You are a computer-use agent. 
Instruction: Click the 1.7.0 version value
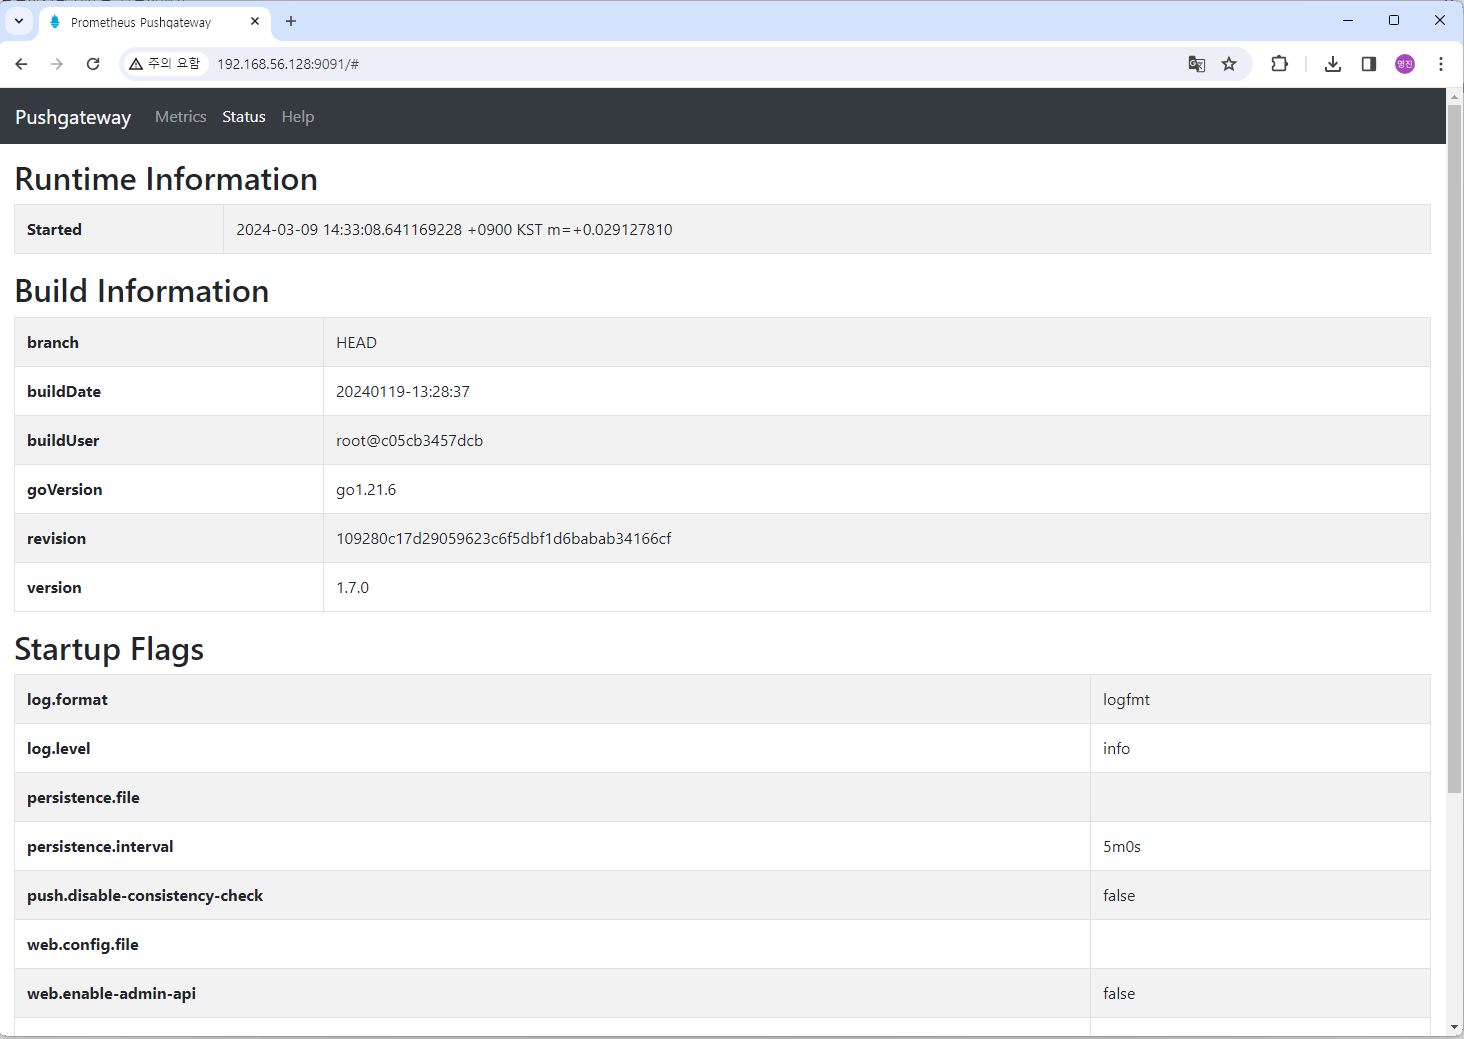click(x=352, y=588)
